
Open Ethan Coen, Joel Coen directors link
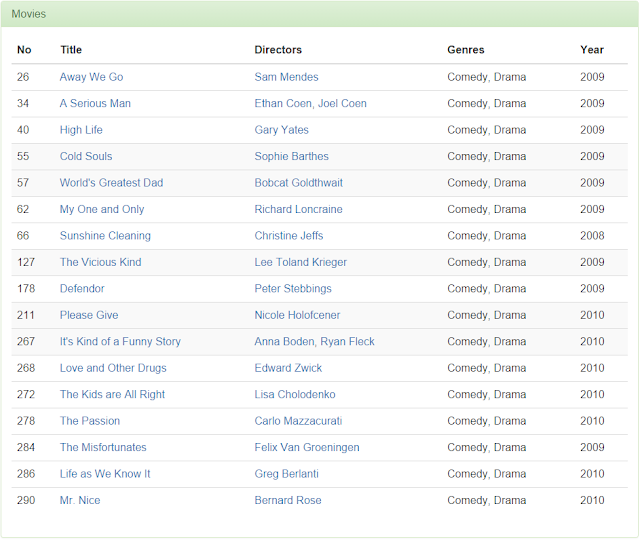[310, 104]
